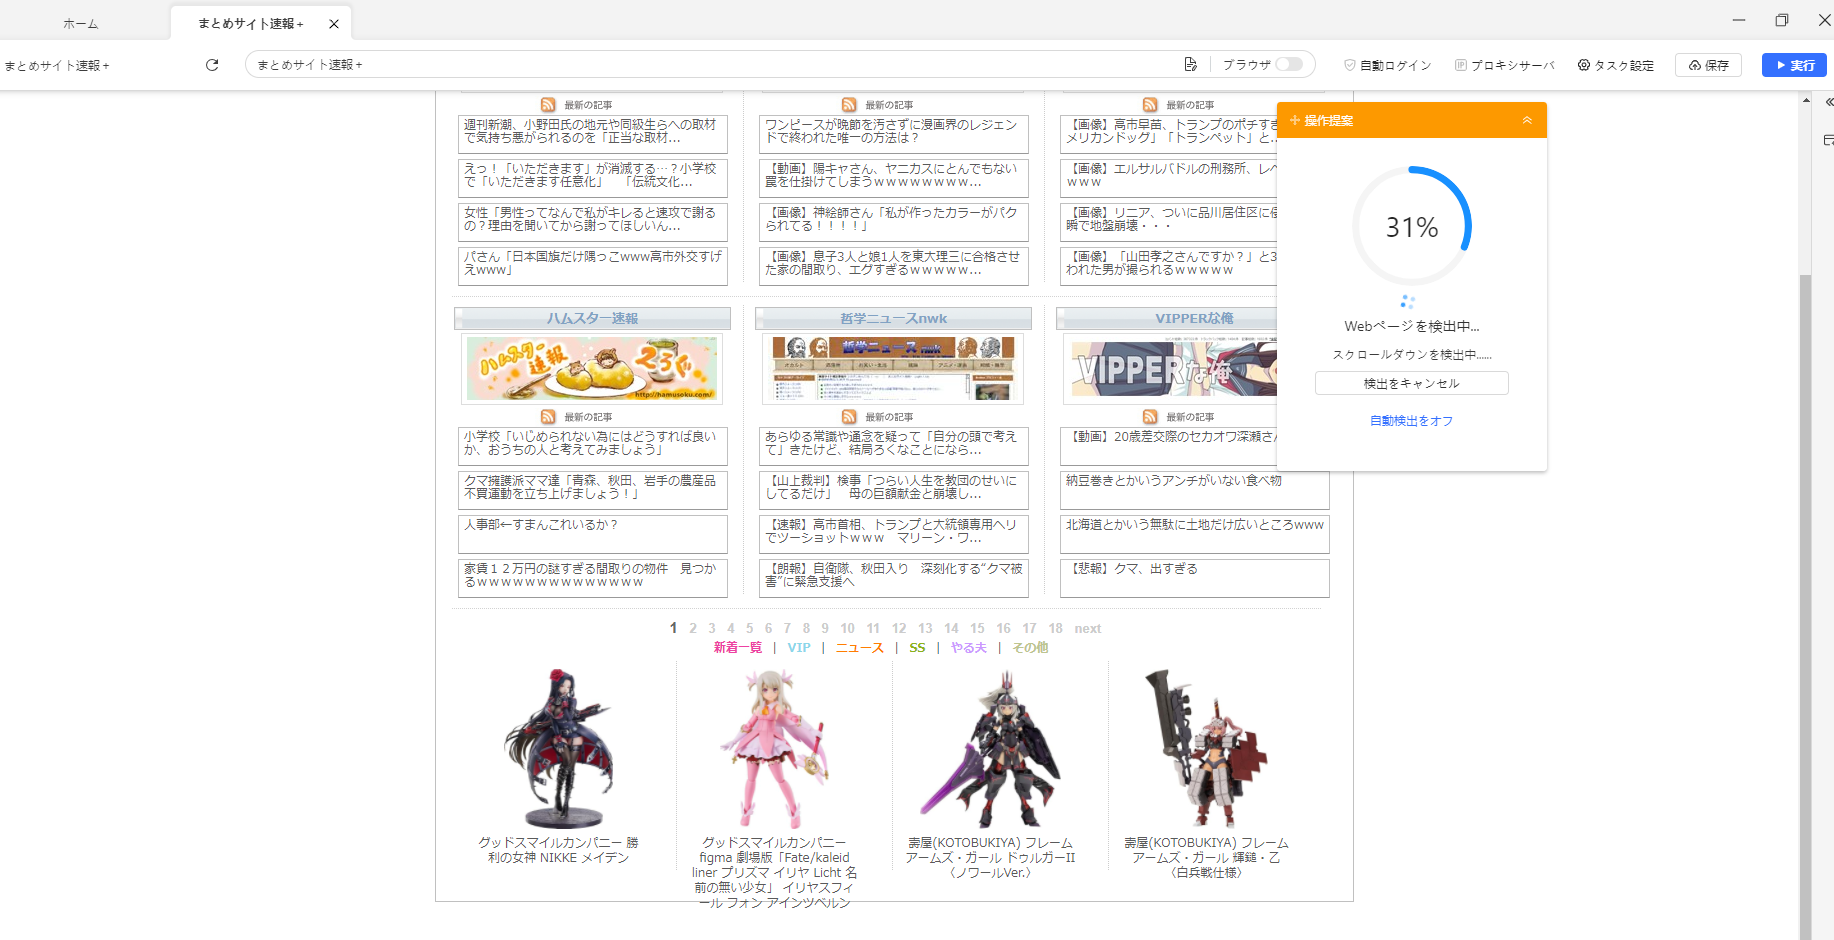The image size is (1834, 940).
Task: Close the まとめサイト速報+ tab
Action: (334, 23)
